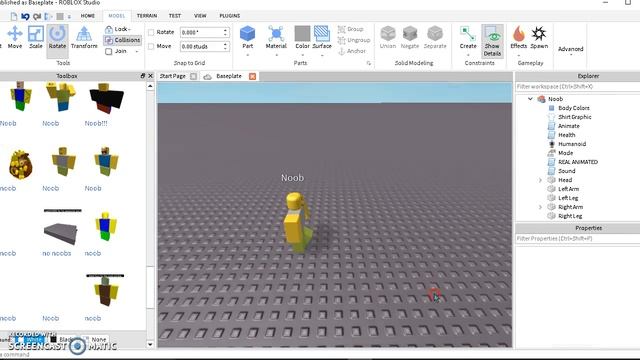Close the Toolbox panel
This screenshot has height=360, width=640.
151,76
